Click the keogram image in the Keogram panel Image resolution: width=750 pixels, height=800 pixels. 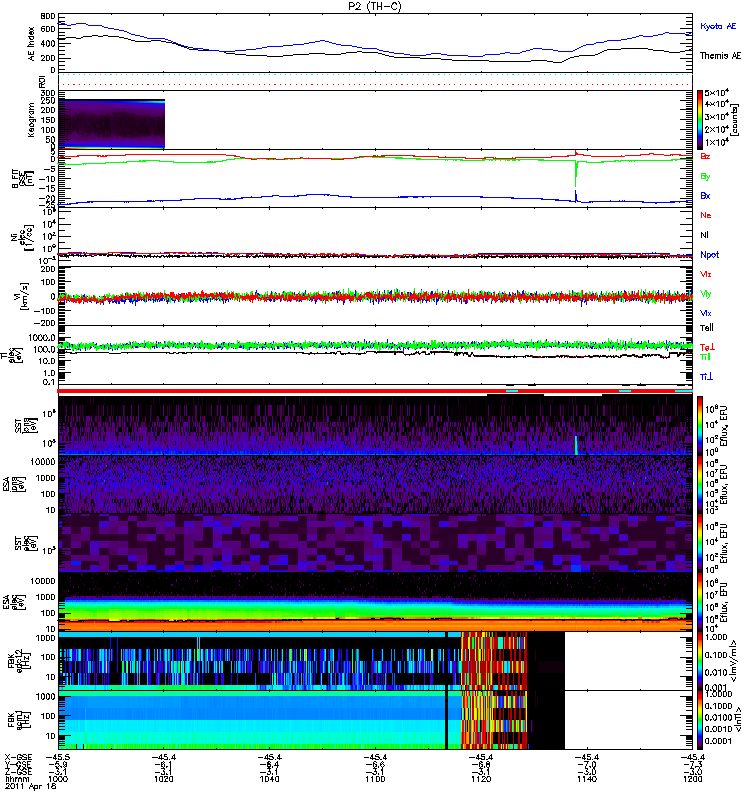(x=112, y=124)
